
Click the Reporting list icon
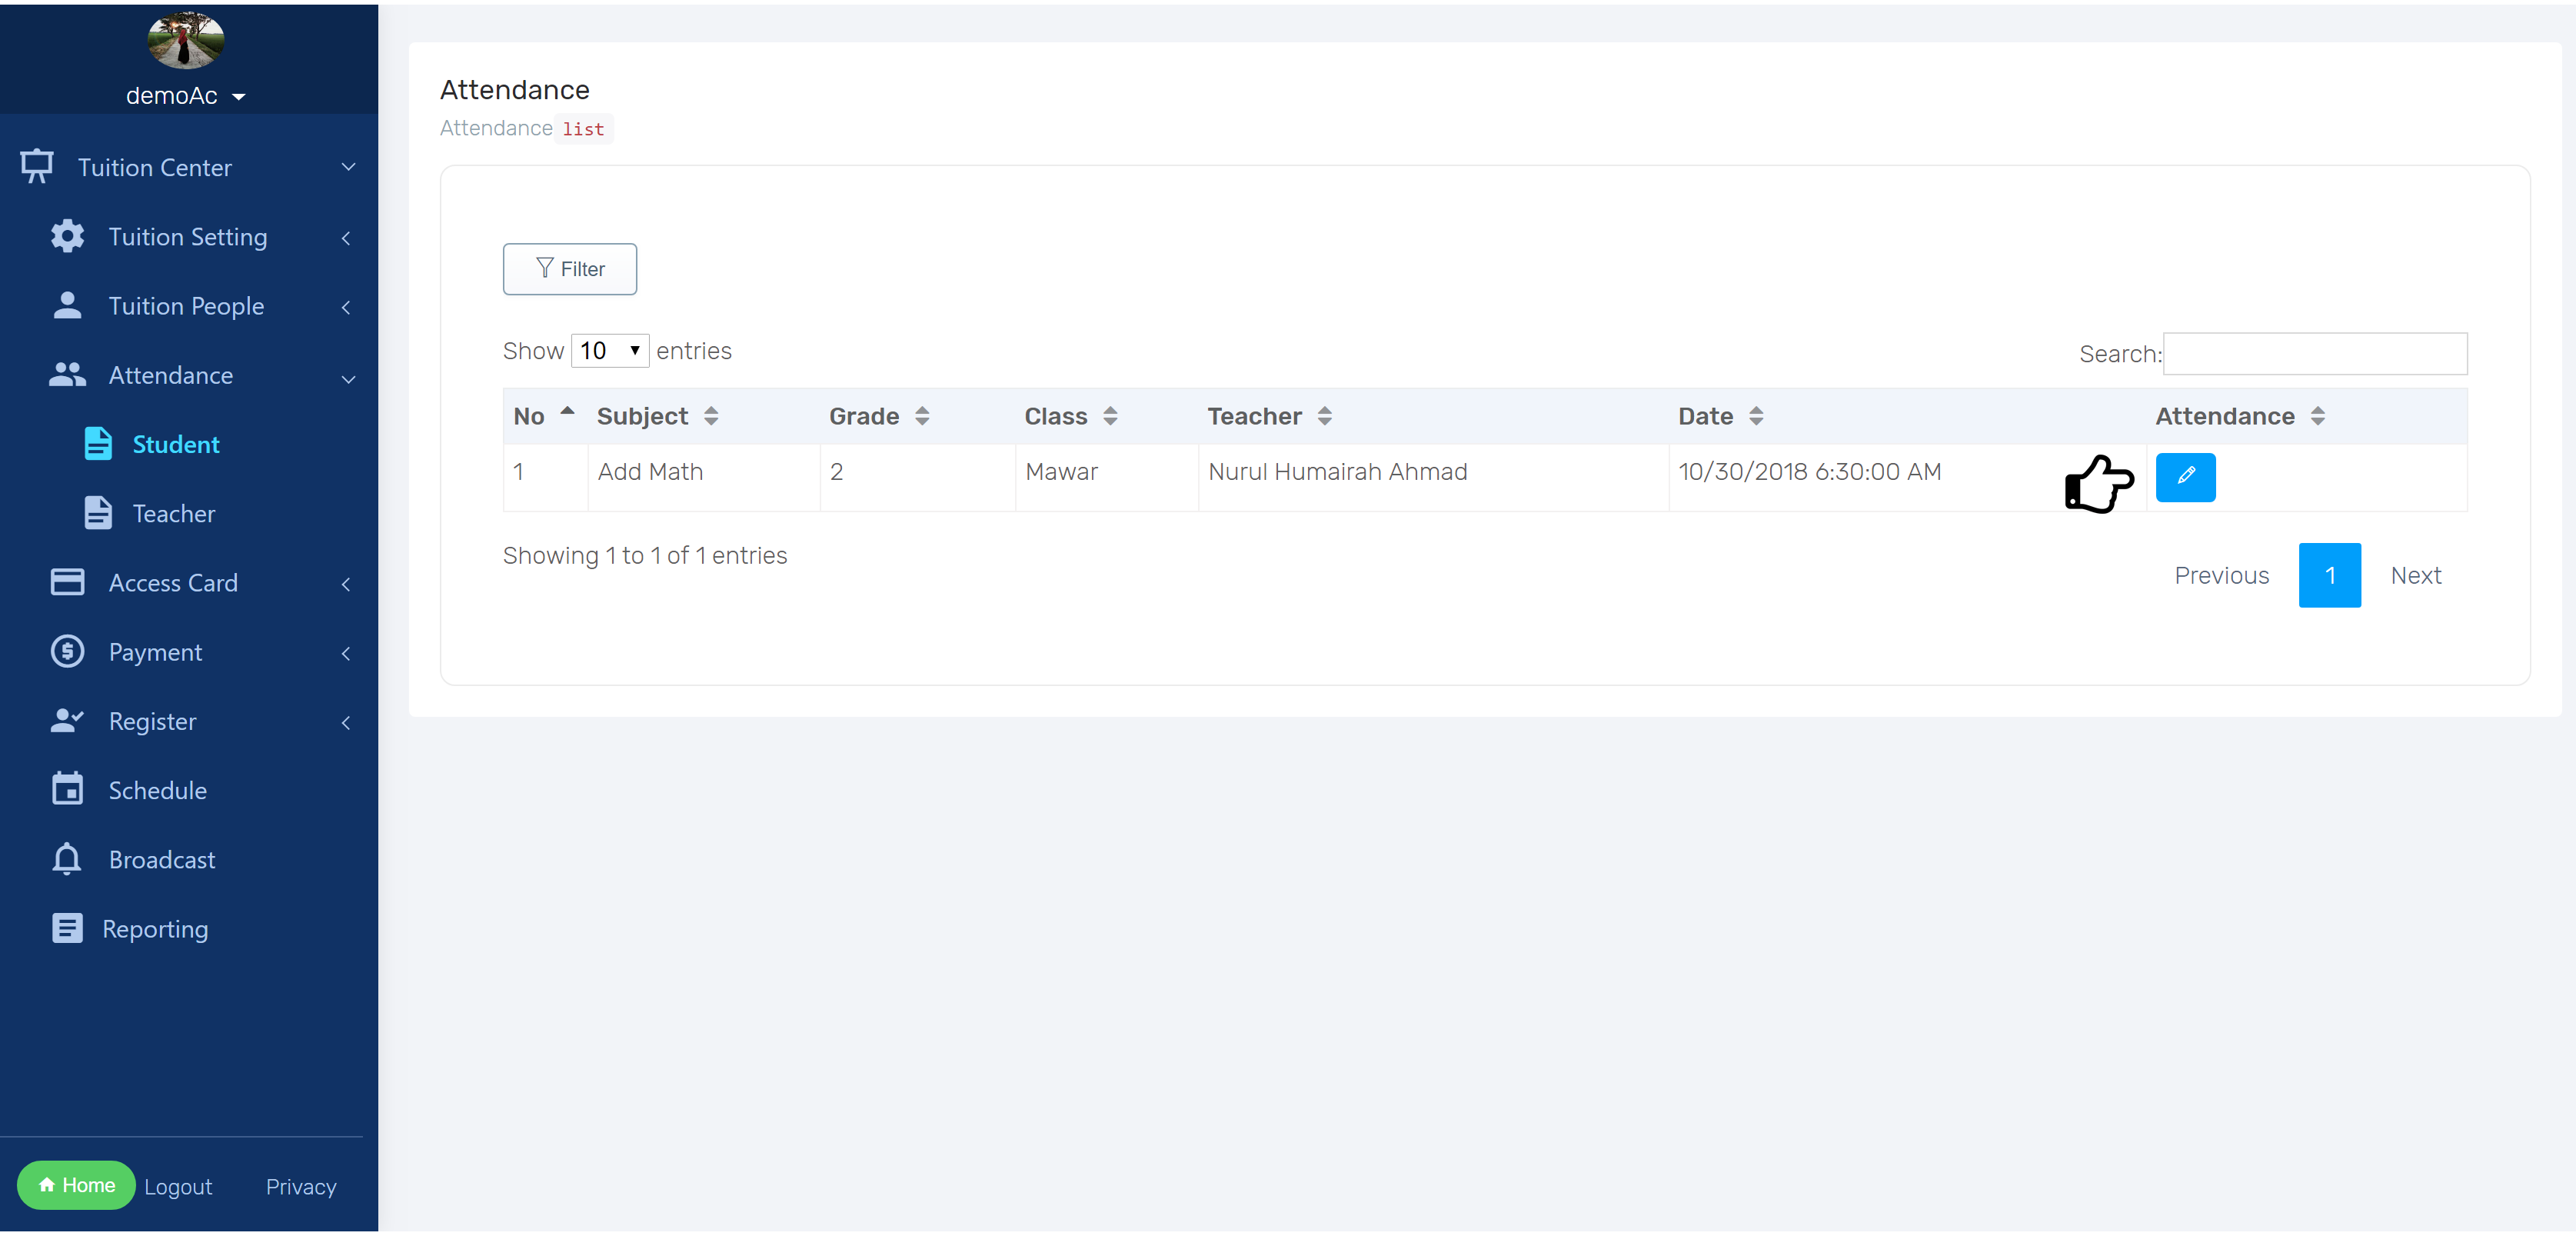[x=67, y=928]
